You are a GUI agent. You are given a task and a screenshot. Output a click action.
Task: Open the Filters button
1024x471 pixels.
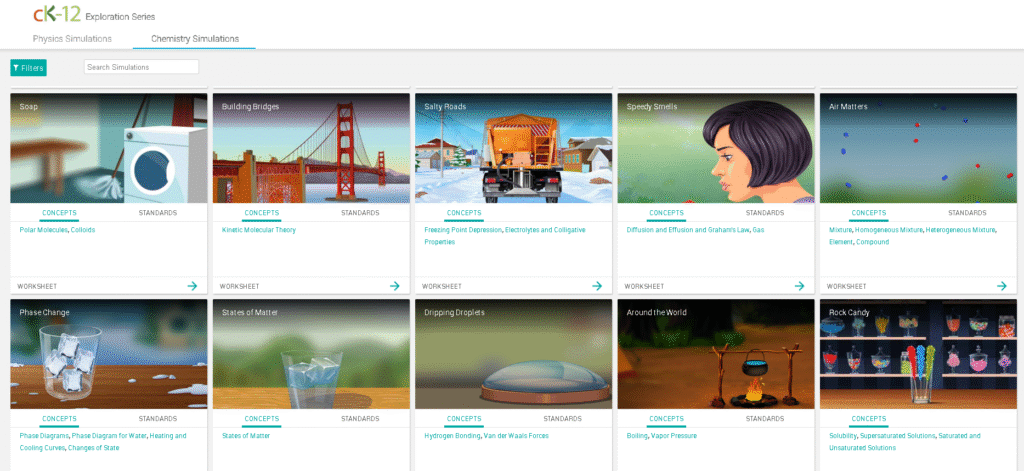click(28, 68)
